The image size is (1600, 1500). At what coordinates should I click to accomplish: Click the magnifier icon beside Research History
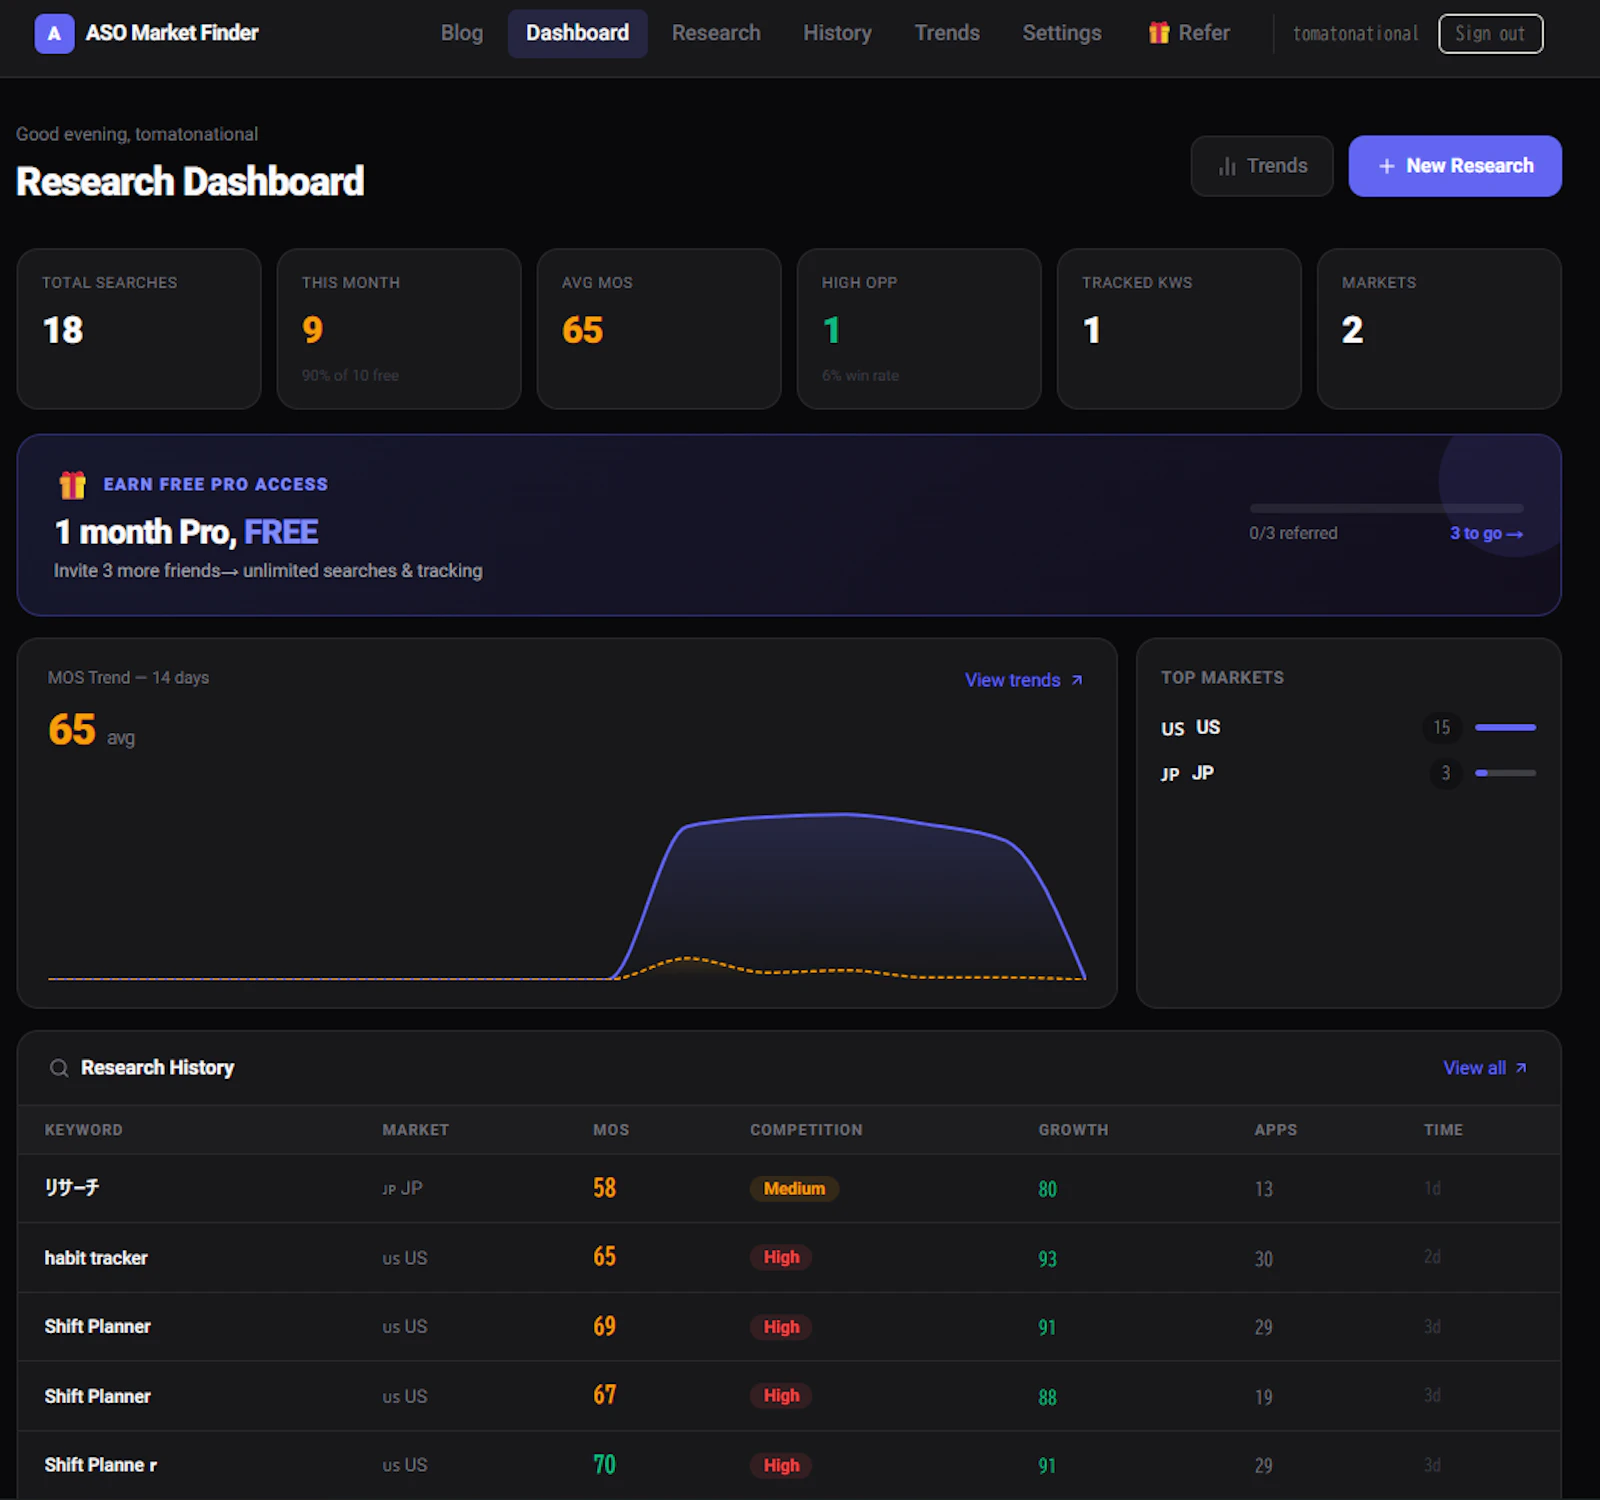[59, 1068]
